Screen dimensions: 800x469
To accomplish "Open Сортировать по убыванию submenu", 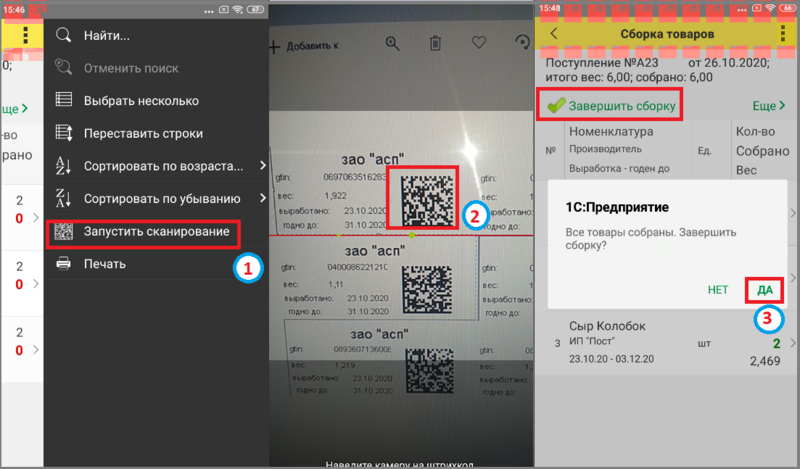I will click(156, 199).
